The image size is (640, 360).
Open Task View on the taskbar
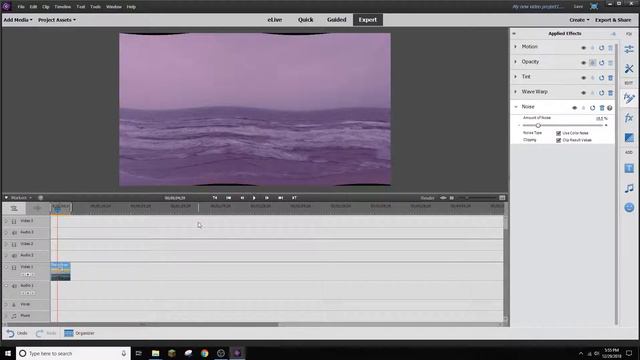coord(138,353)
